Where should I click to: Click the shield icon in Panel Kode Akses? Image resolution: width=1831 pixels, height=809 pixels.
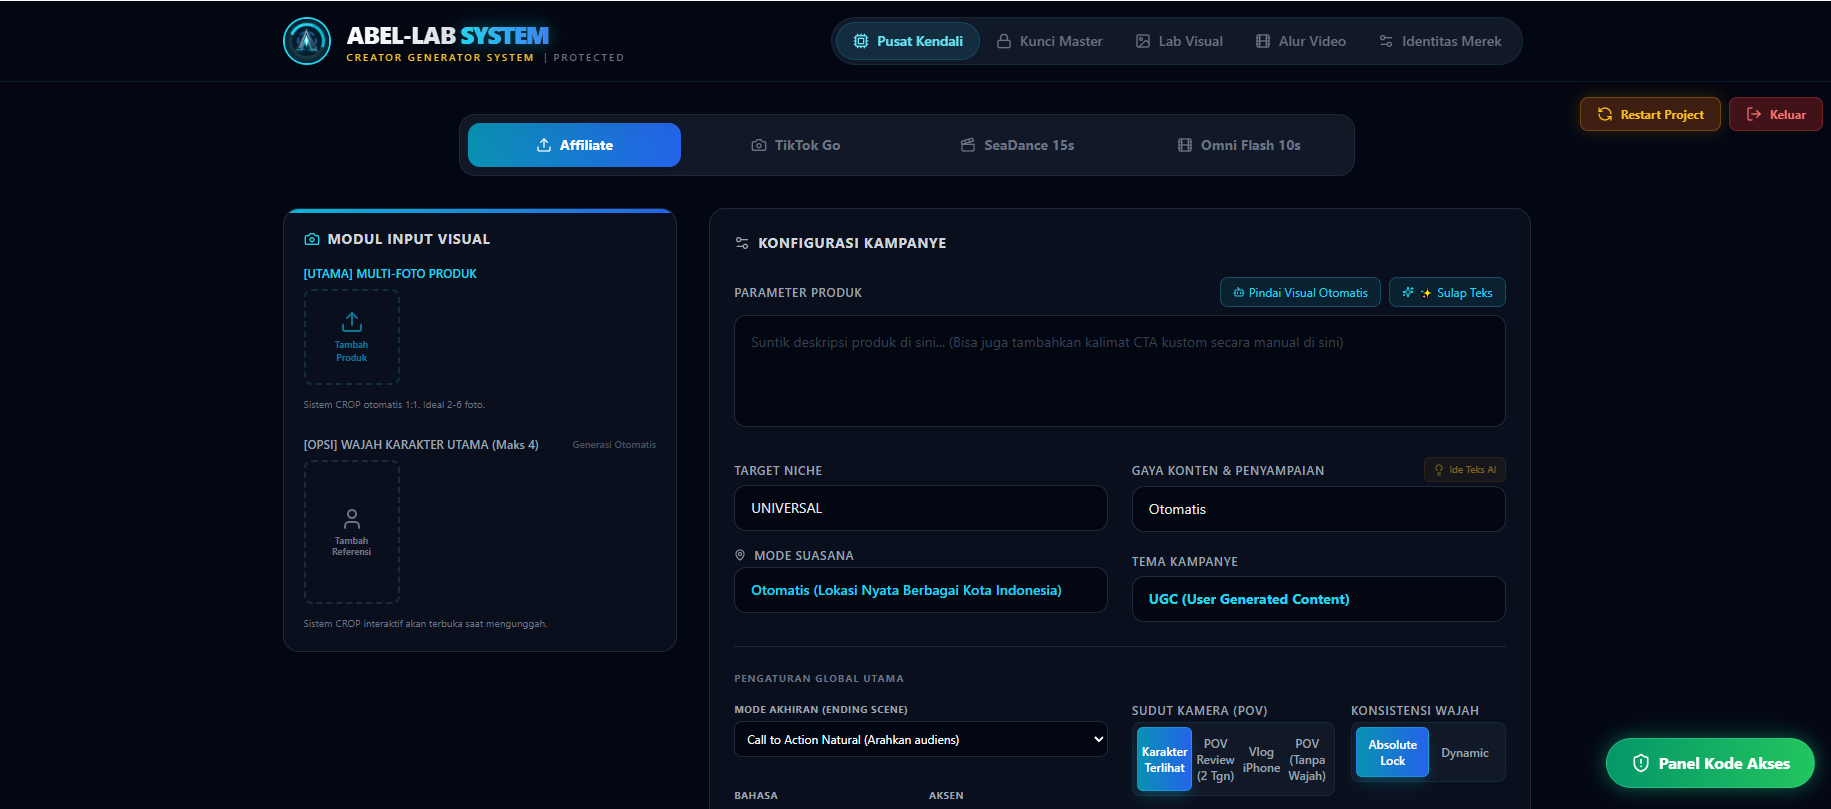(x=1641, y=763)
